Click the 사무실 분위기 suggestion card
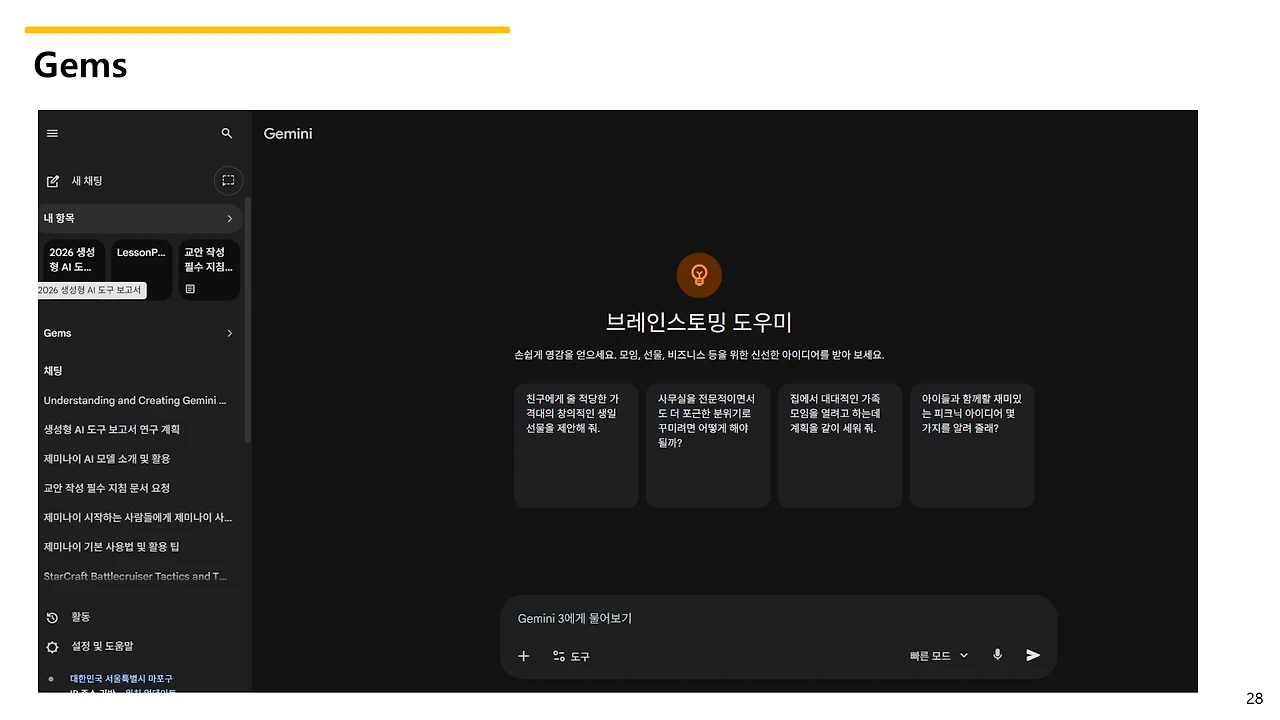 pyautogui.click(x=708, y=444)
